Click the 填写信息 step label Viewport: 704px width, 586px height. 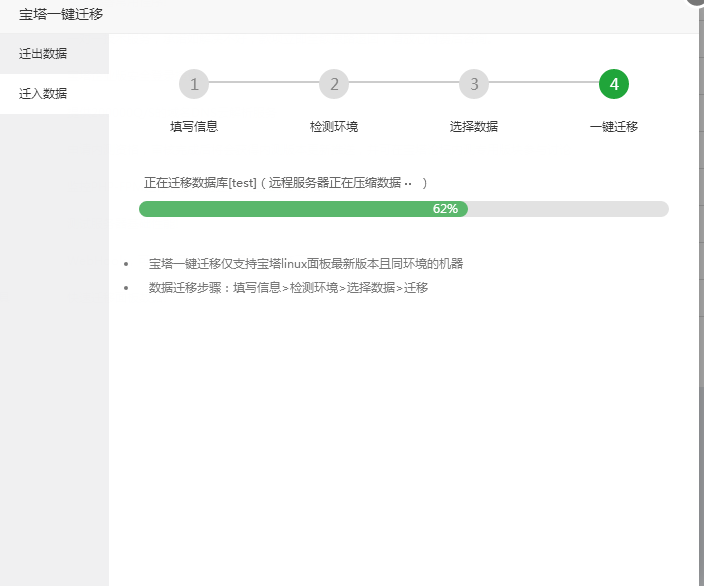pos(194,127)
